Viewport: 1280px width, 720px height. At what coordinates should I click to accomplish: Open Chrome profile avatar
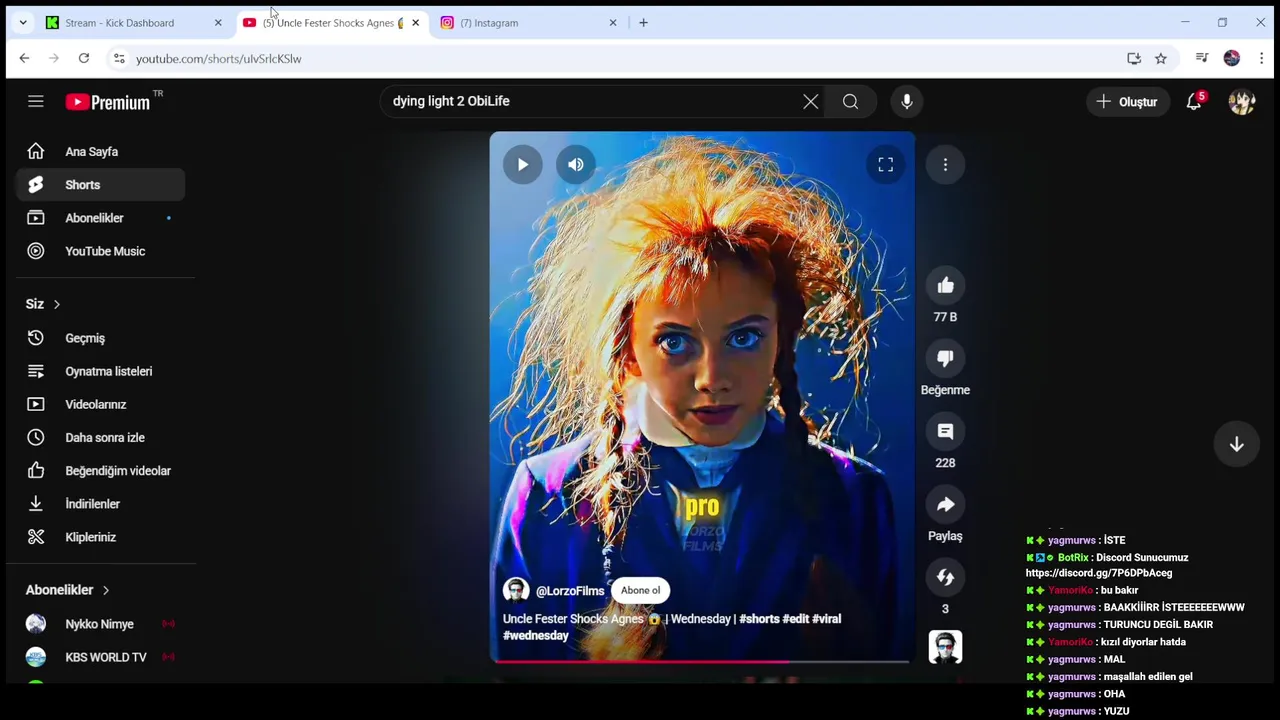point(1232,59)
